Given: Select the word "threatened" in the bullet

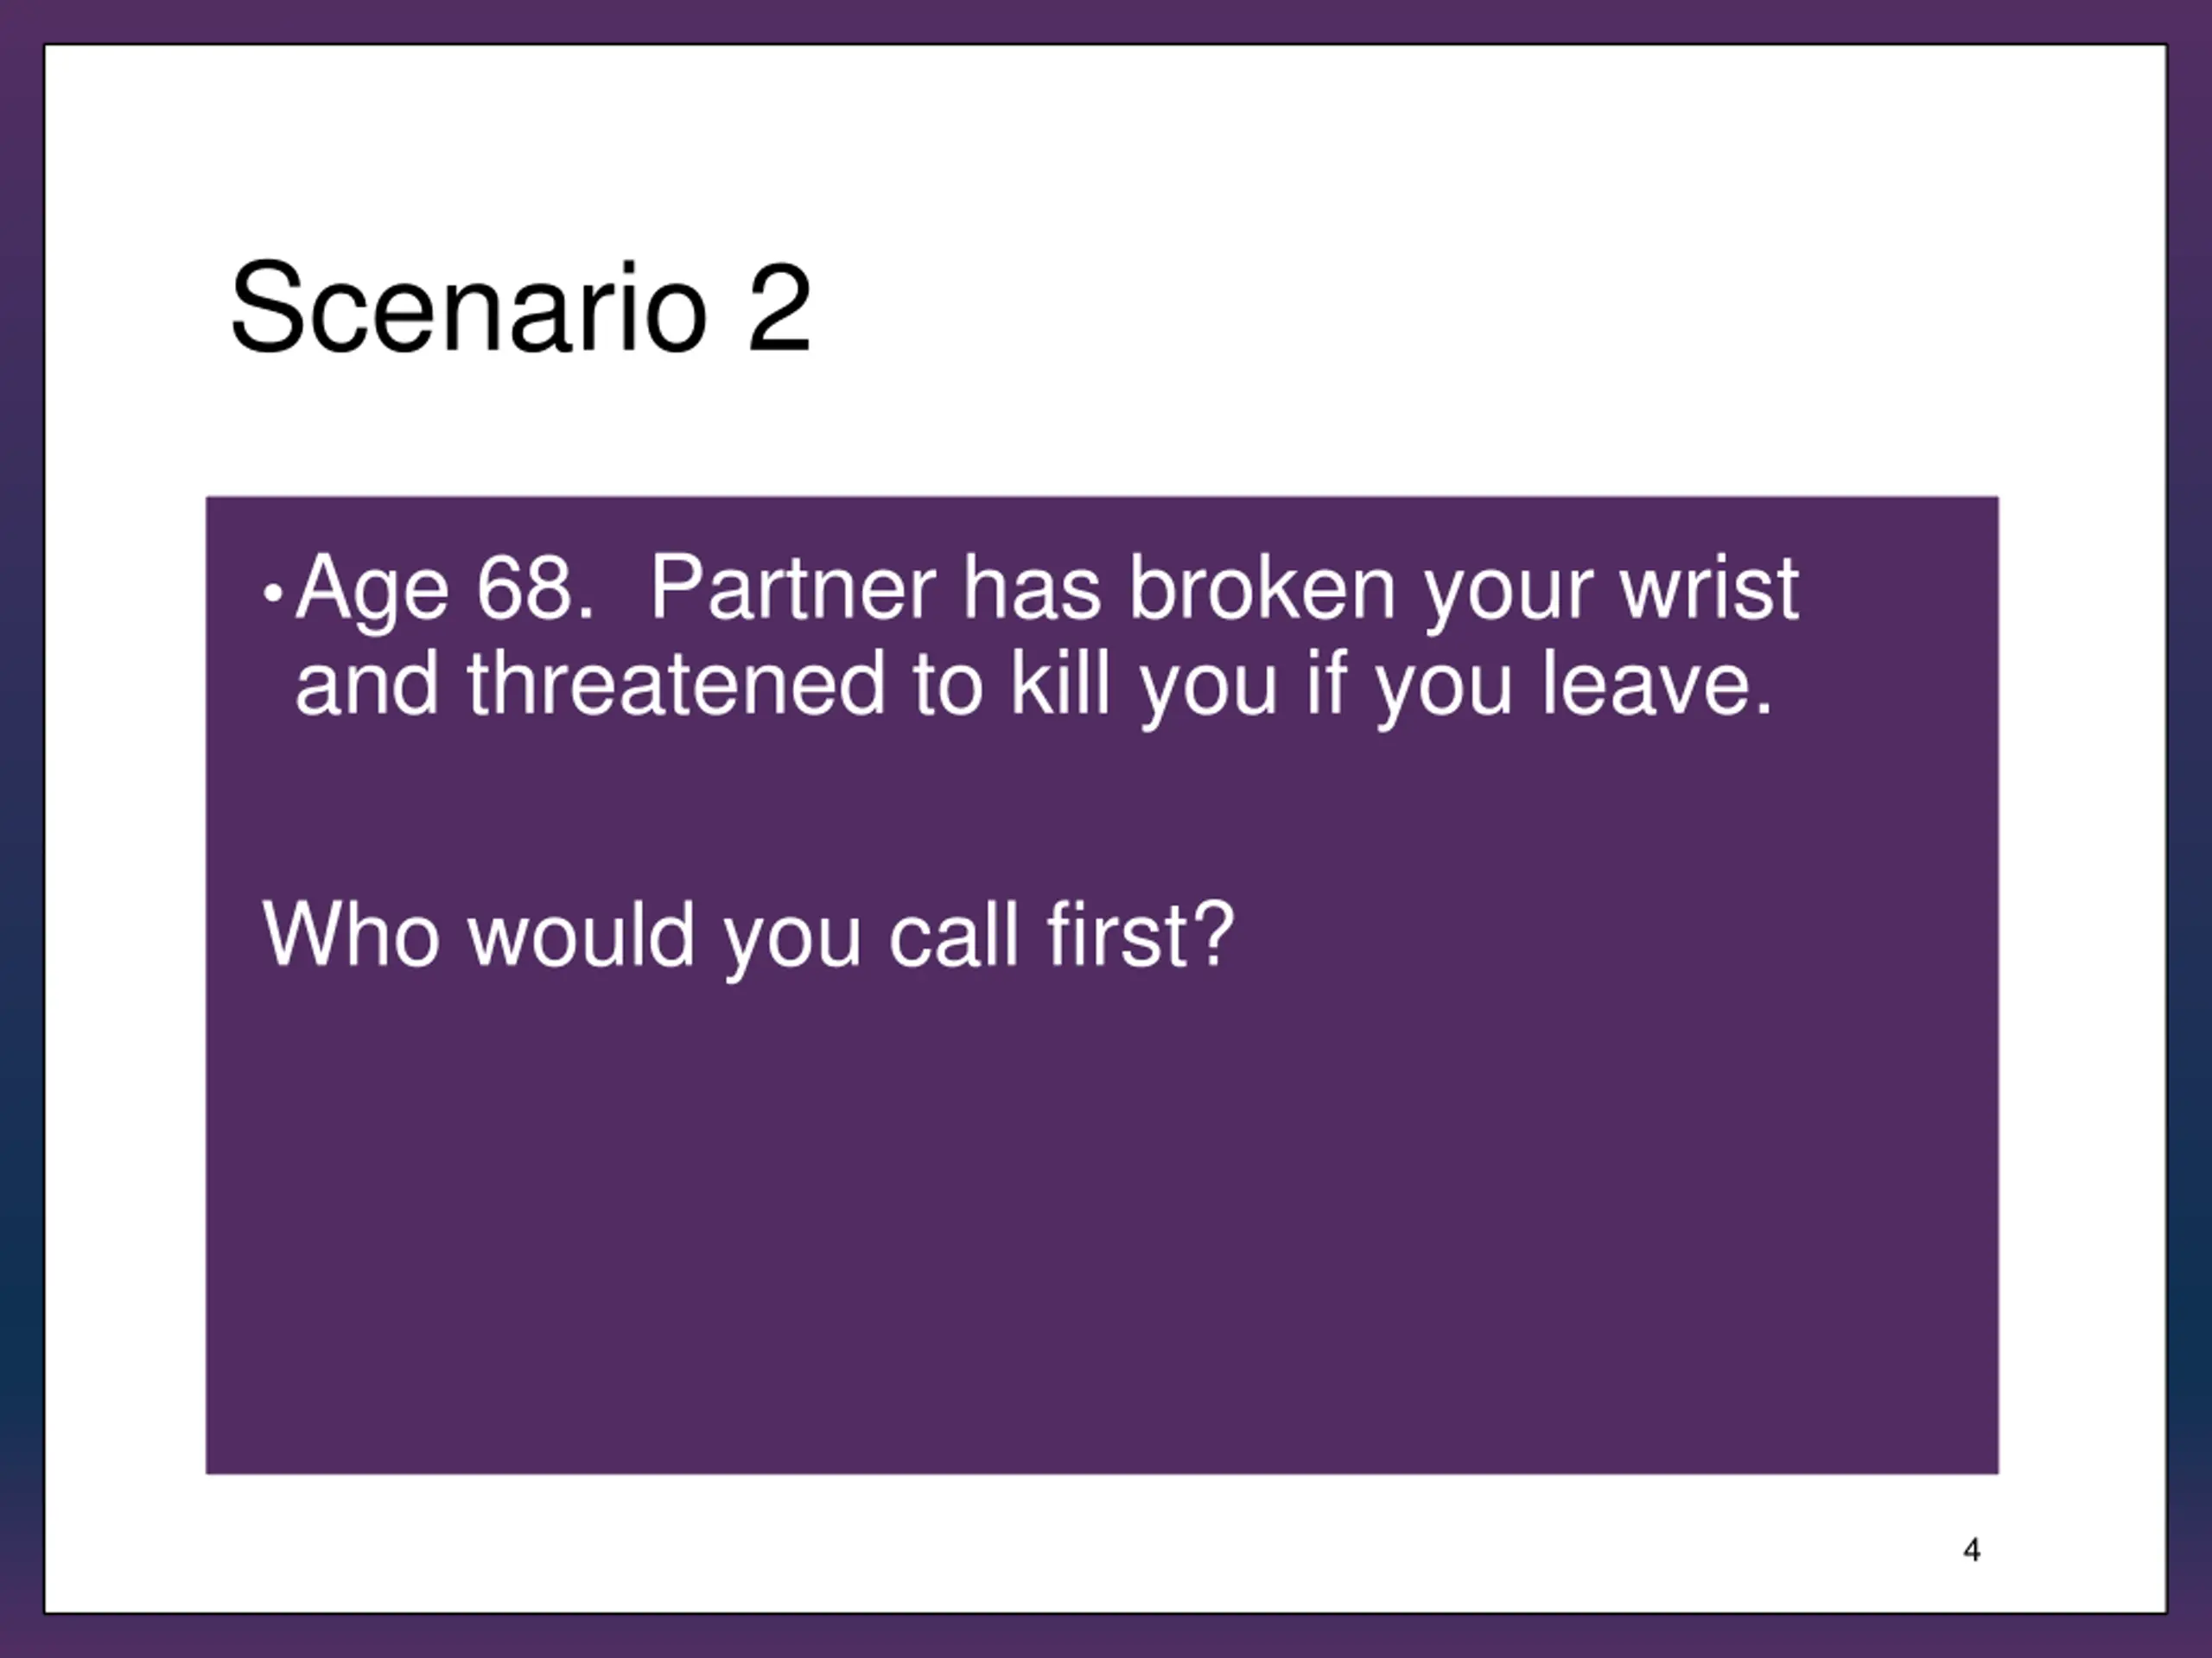Looking at the screenshot, I should coord(676,685).
